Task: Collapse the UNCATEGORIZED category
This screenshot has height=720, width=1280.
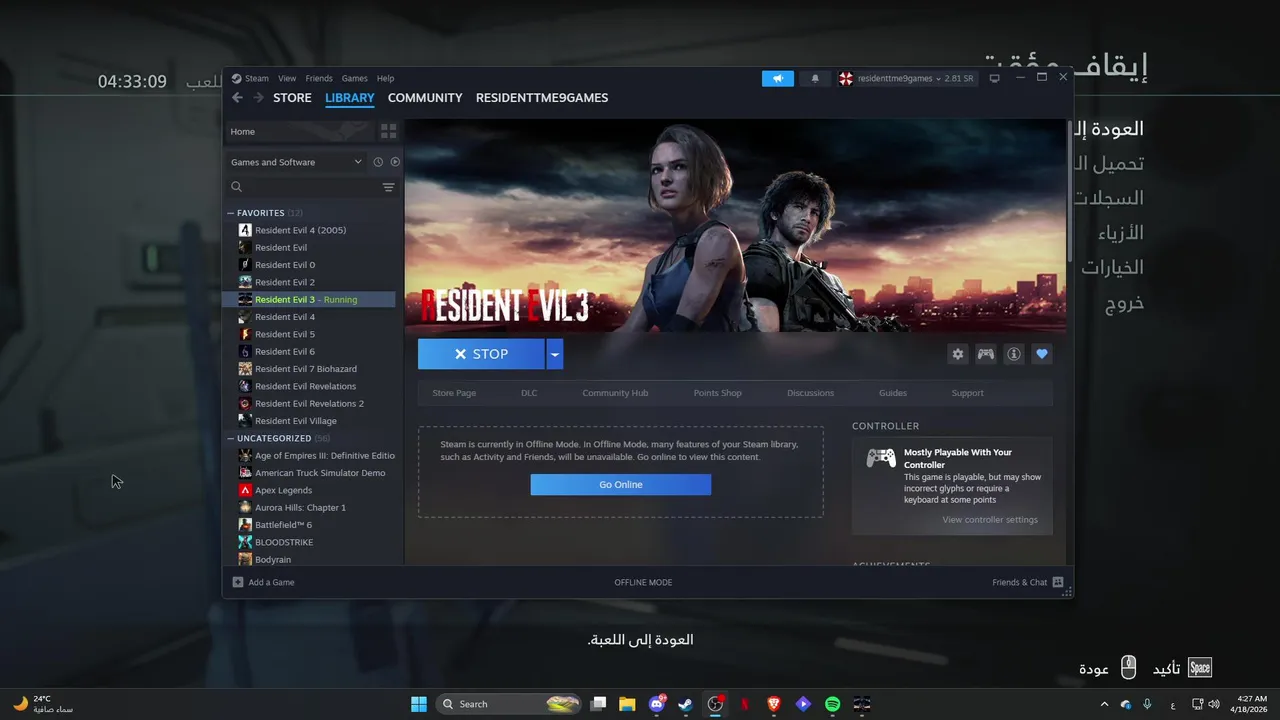Action: click(x=231, y=438)
